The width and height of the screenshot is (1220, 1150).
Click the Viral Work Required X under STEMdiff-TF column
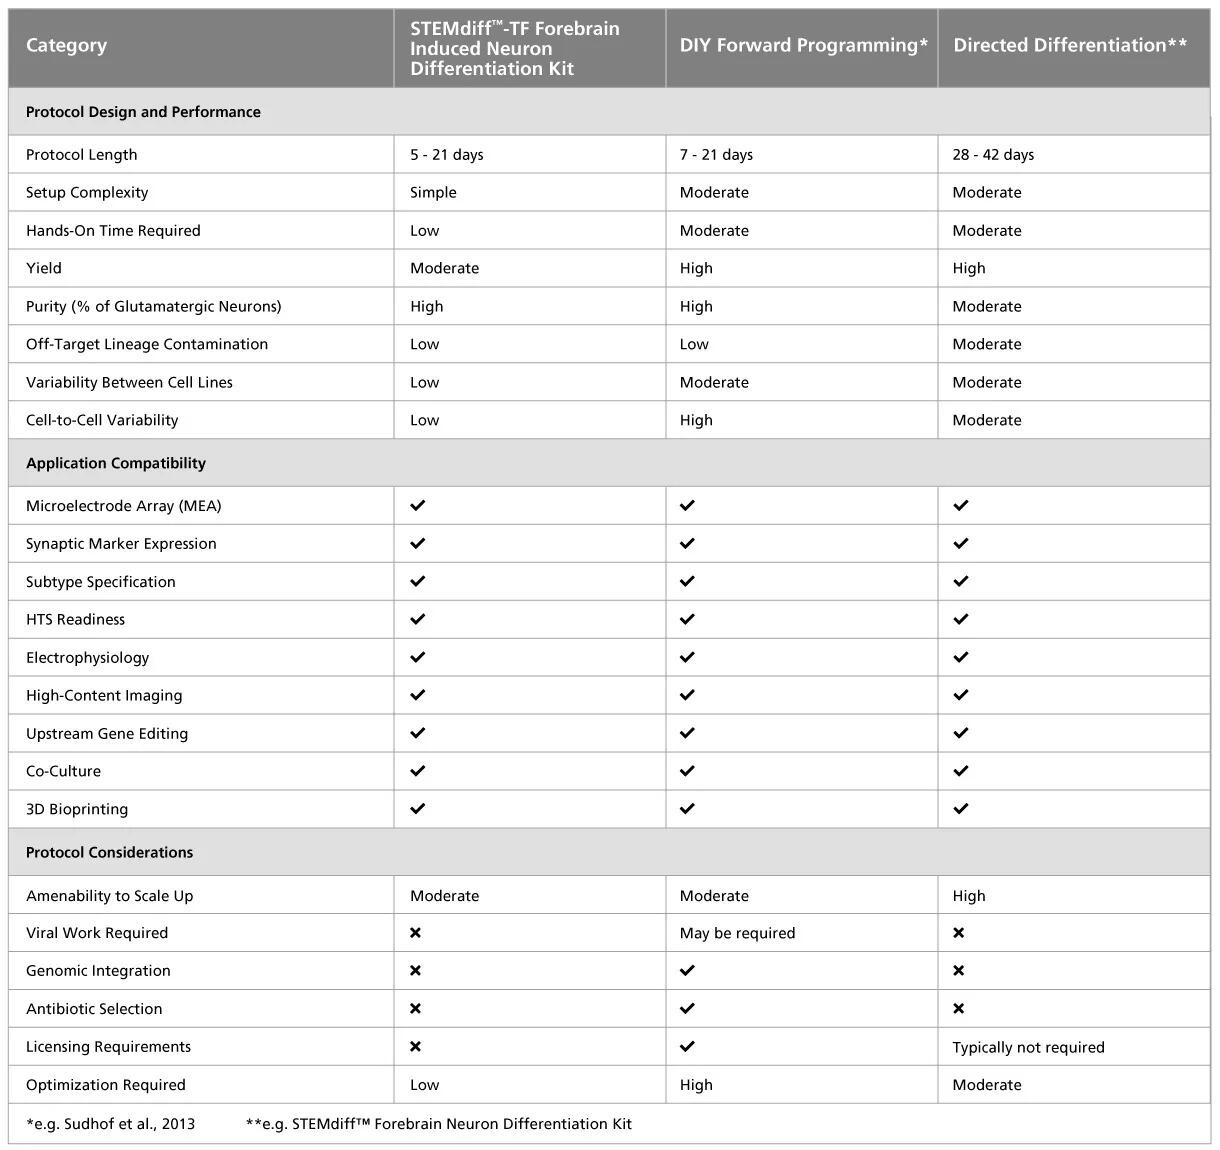click(x=415, y=933)
